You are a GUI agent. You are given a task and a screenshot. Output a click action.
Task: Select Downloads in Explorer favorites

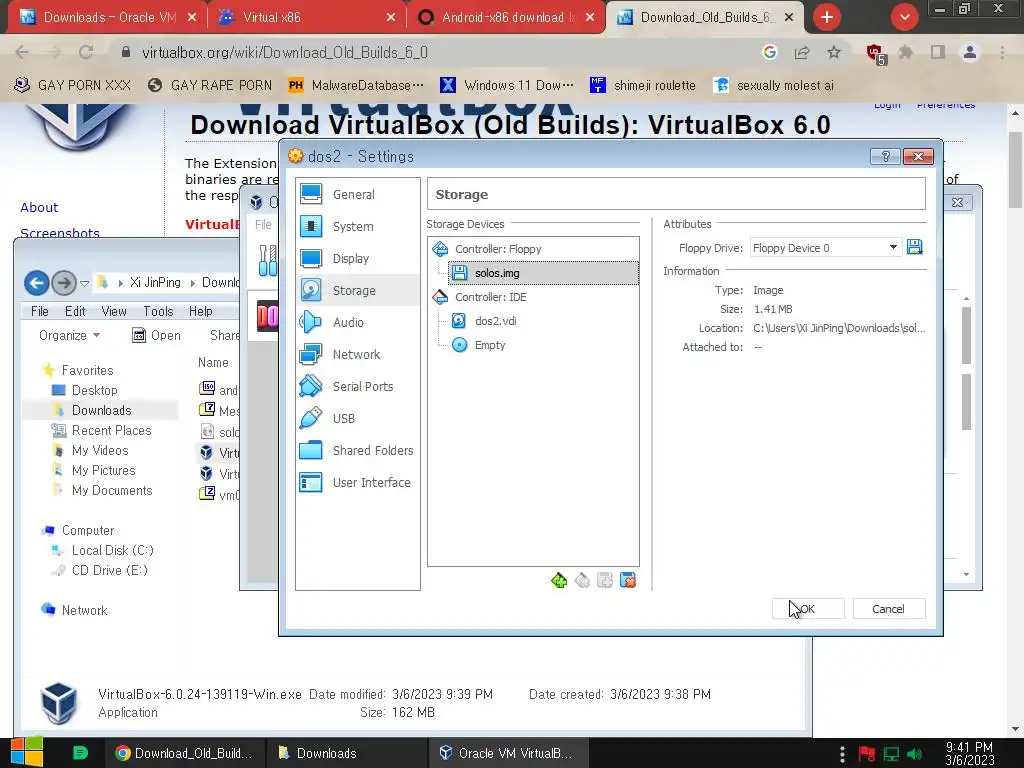point(92,410)
